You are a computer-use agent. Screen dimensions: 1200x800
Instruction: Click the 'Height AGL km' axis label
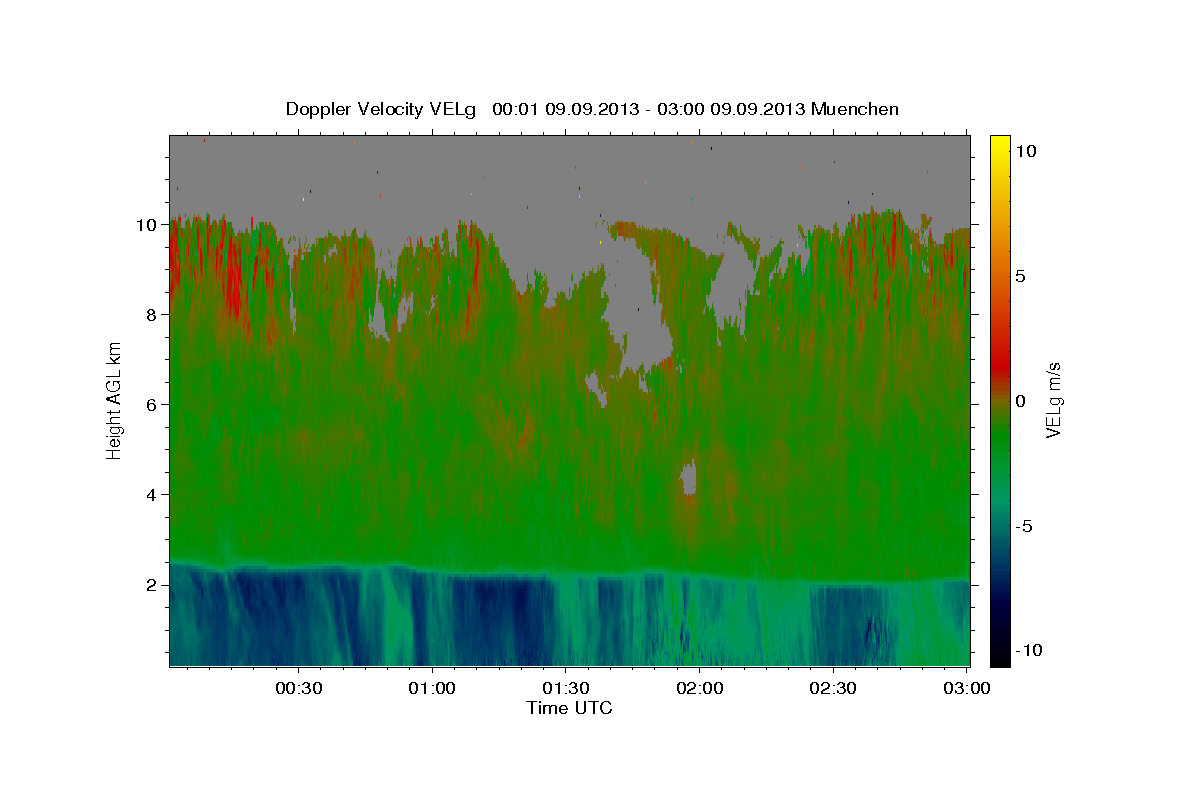tap(114, 399)
